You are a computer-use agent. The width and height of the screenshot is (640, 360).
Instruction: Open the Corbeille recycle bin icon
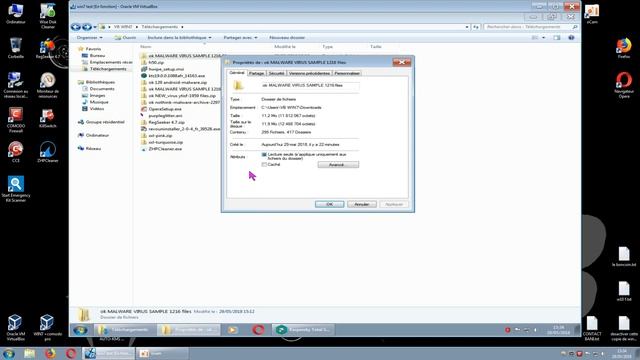point(16,47)
